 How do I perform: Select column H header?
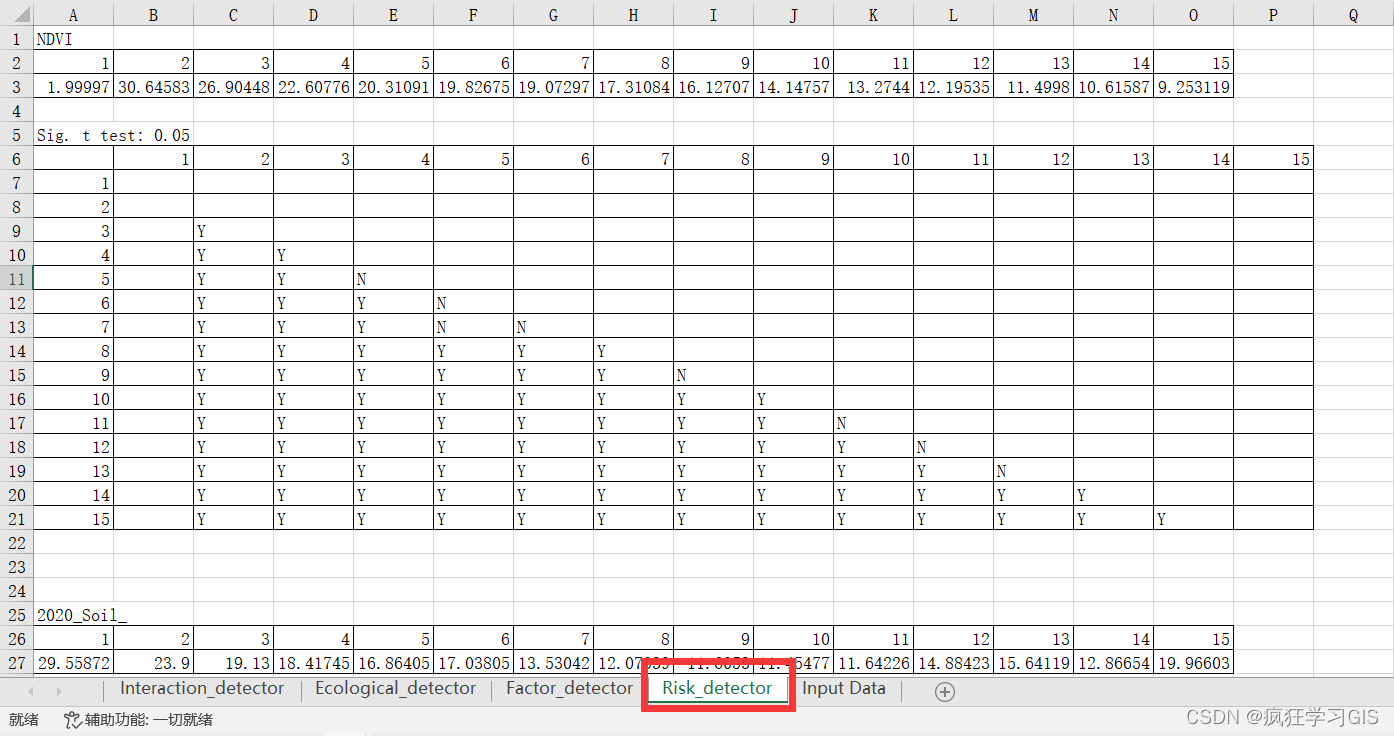click(x=634, y=15)
